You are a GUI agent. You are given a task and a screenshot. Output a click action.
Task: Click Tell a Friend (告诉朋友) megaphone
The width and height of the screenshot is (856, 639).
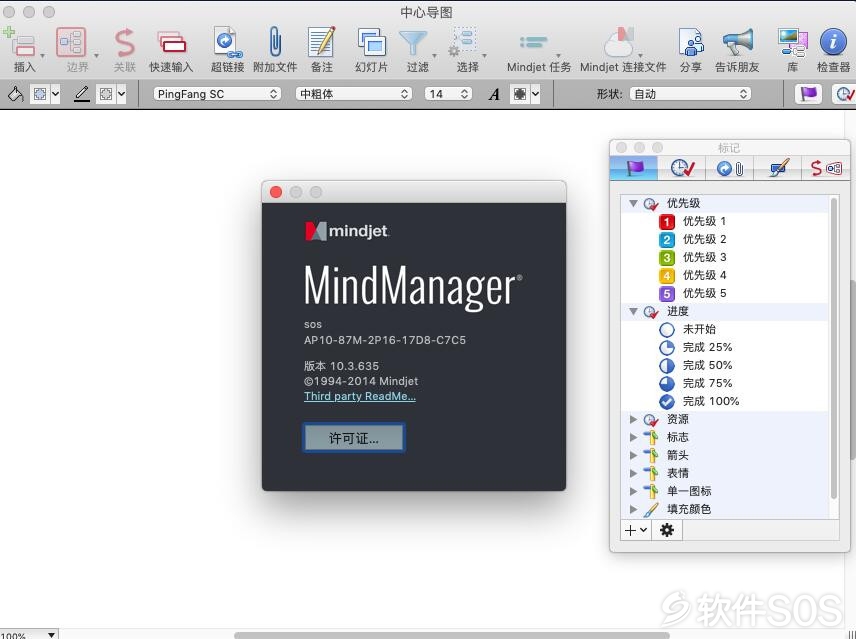[x=738, y=43]
